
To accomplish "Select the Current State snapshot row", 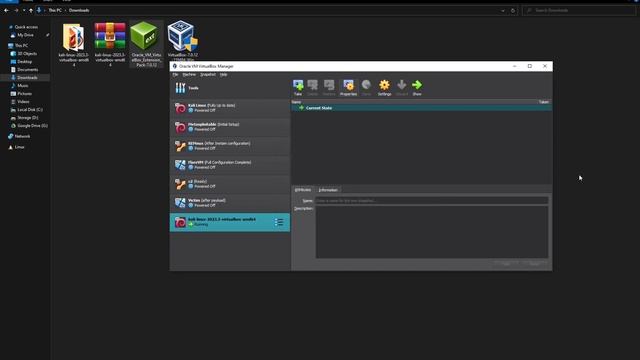I will 421,108.
